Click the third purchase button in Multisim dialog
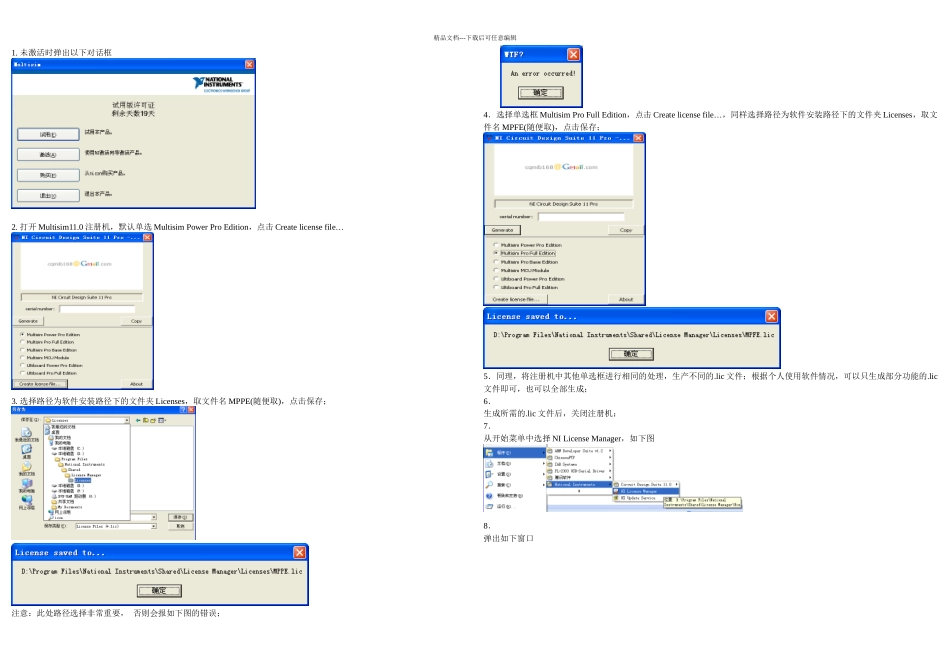The height and width of the screenshot is (672, 950). pyautogui.click(x=48, y=175)
